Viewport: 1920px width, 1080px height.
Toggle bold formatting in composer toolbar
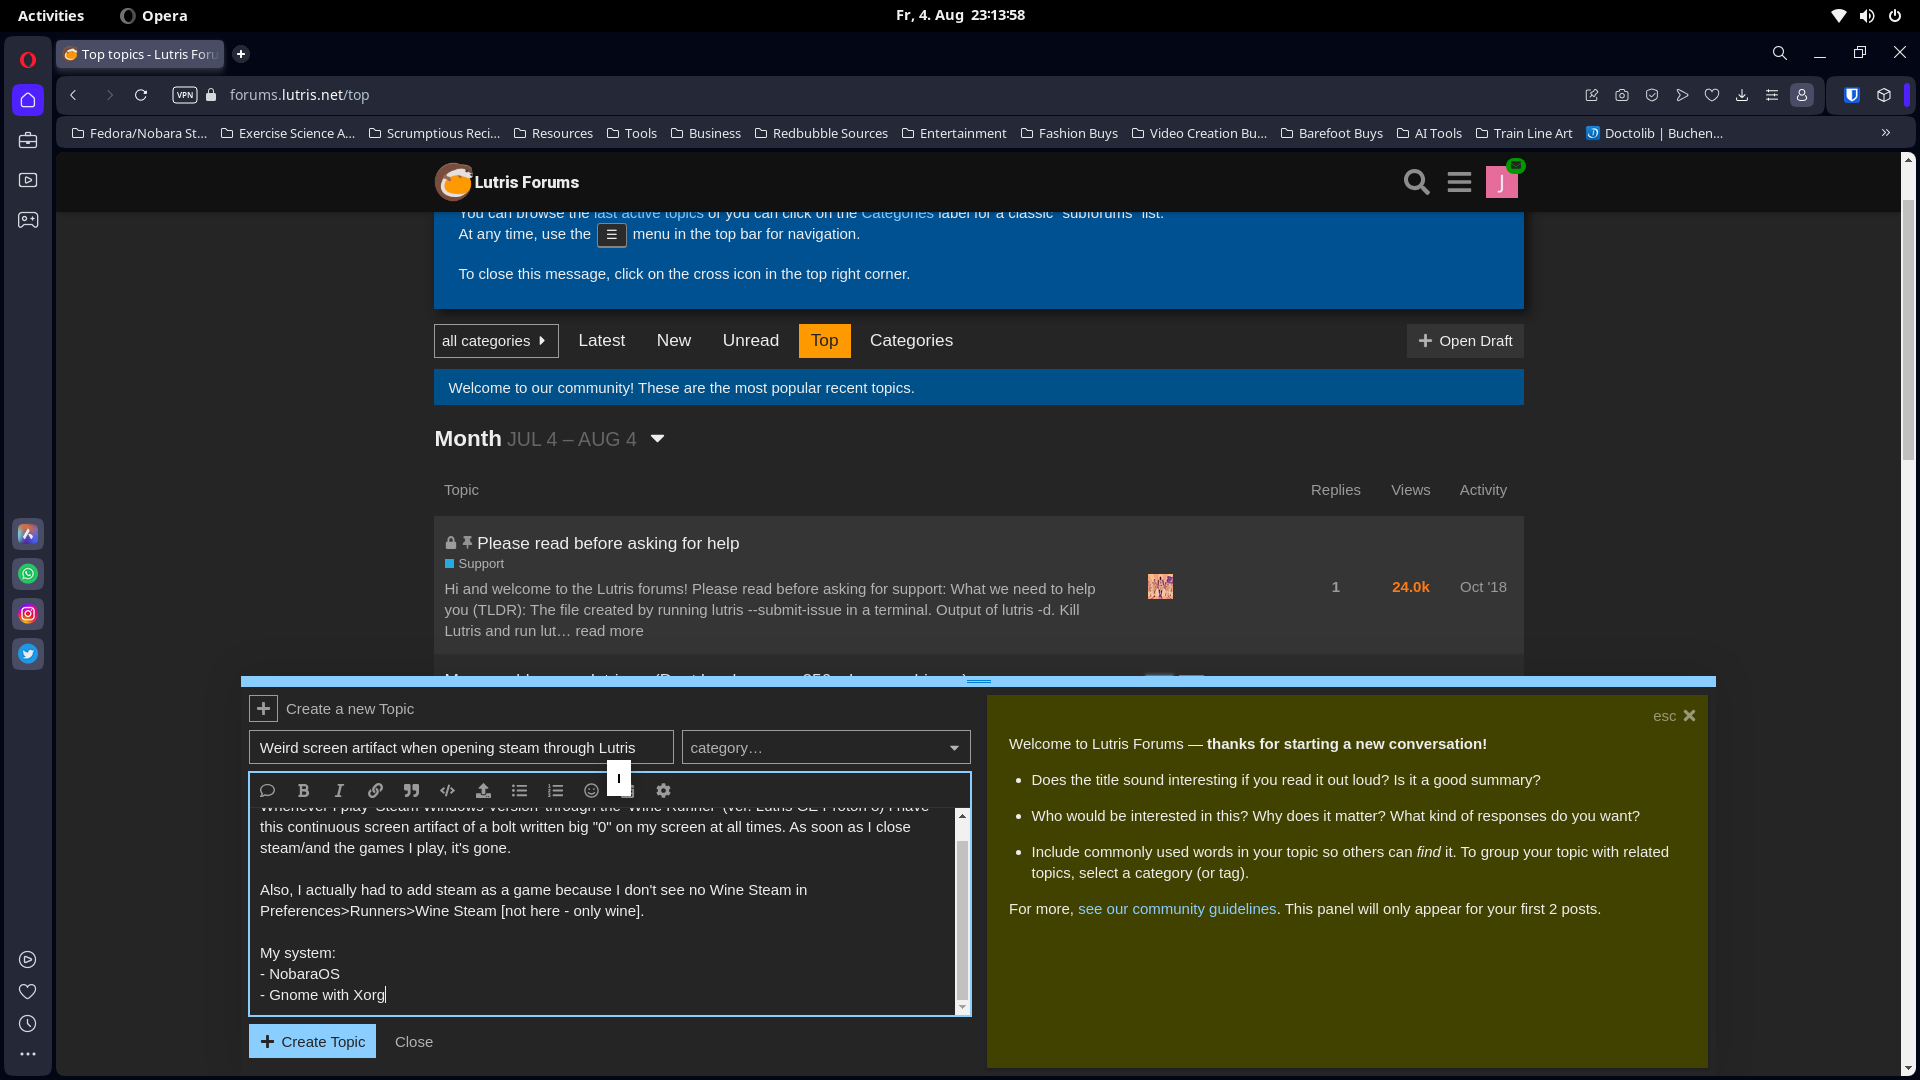point(303,790)
